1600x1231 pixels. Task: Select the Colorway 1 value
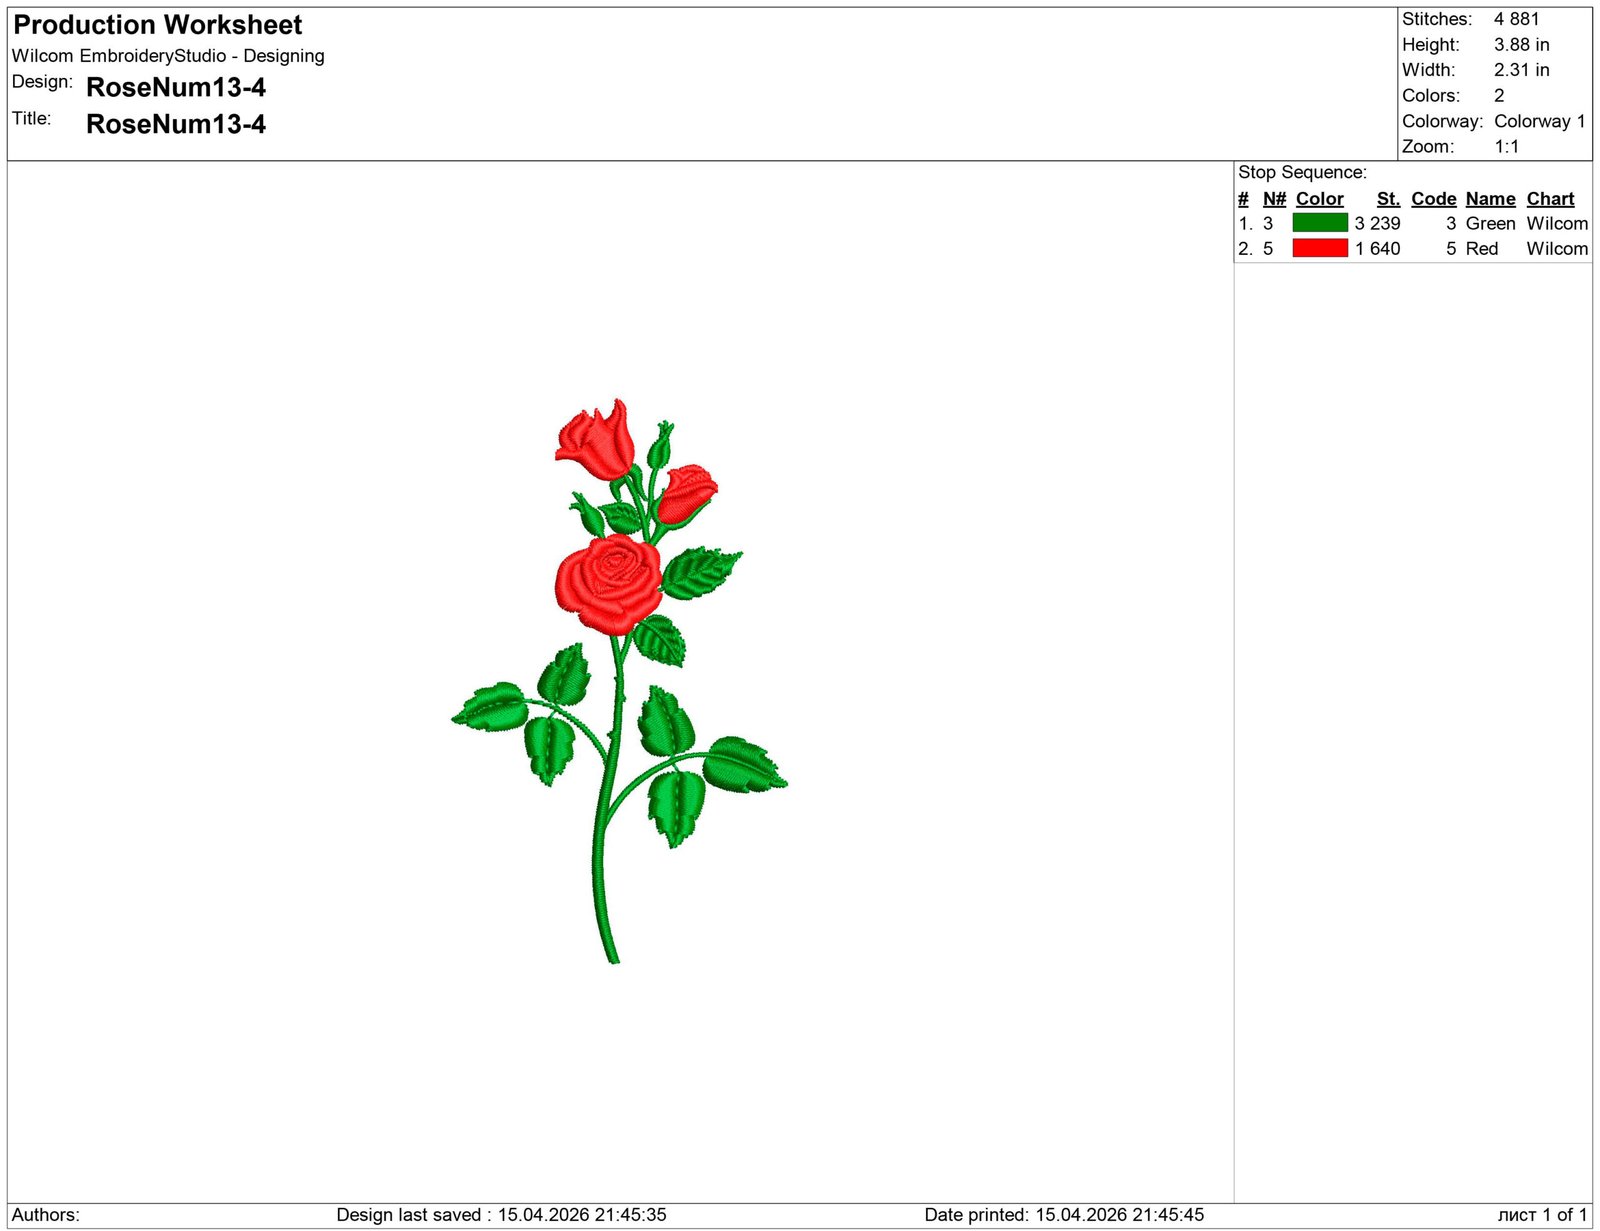1539,121
